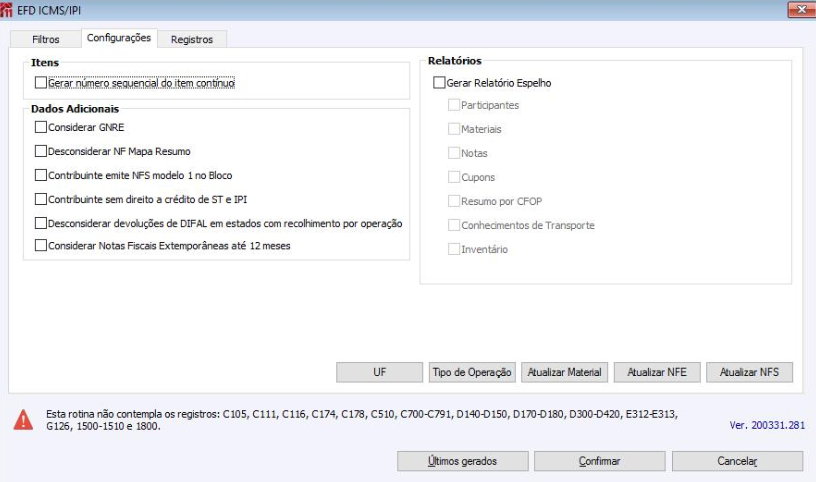Open the Registros tab
The image size is (816, 482).
pyautogui.click(x=191, y=39)
